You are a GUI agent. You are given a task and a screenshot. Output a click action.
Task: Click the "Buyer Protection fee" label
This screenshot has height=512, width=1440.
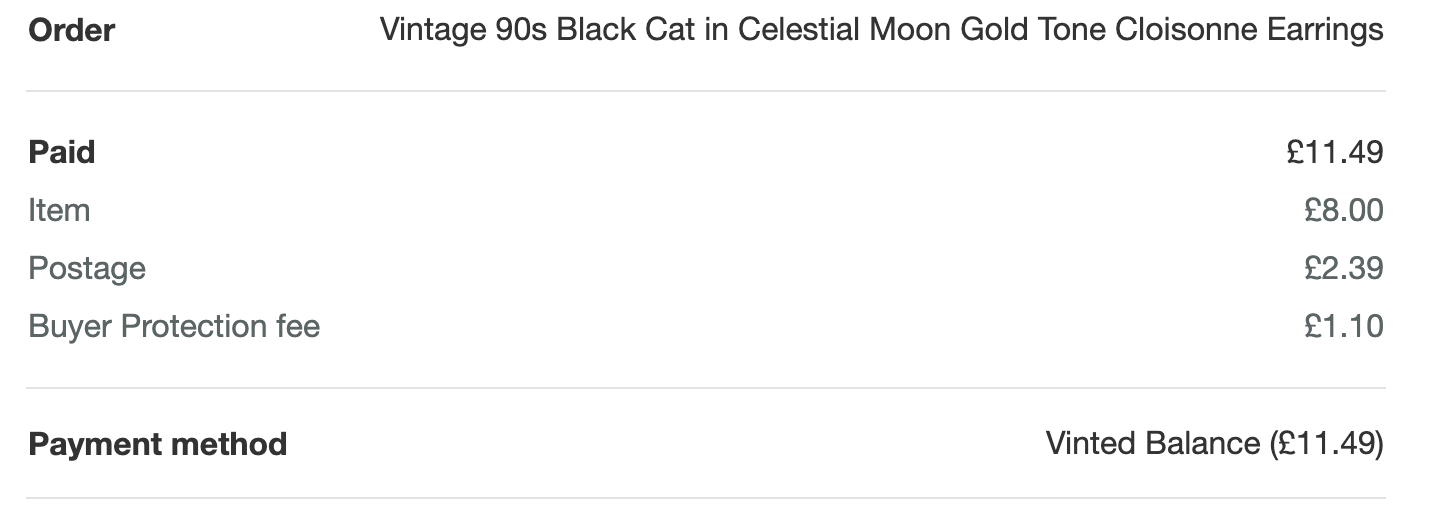pyautogui.click(x=174, y=326)
